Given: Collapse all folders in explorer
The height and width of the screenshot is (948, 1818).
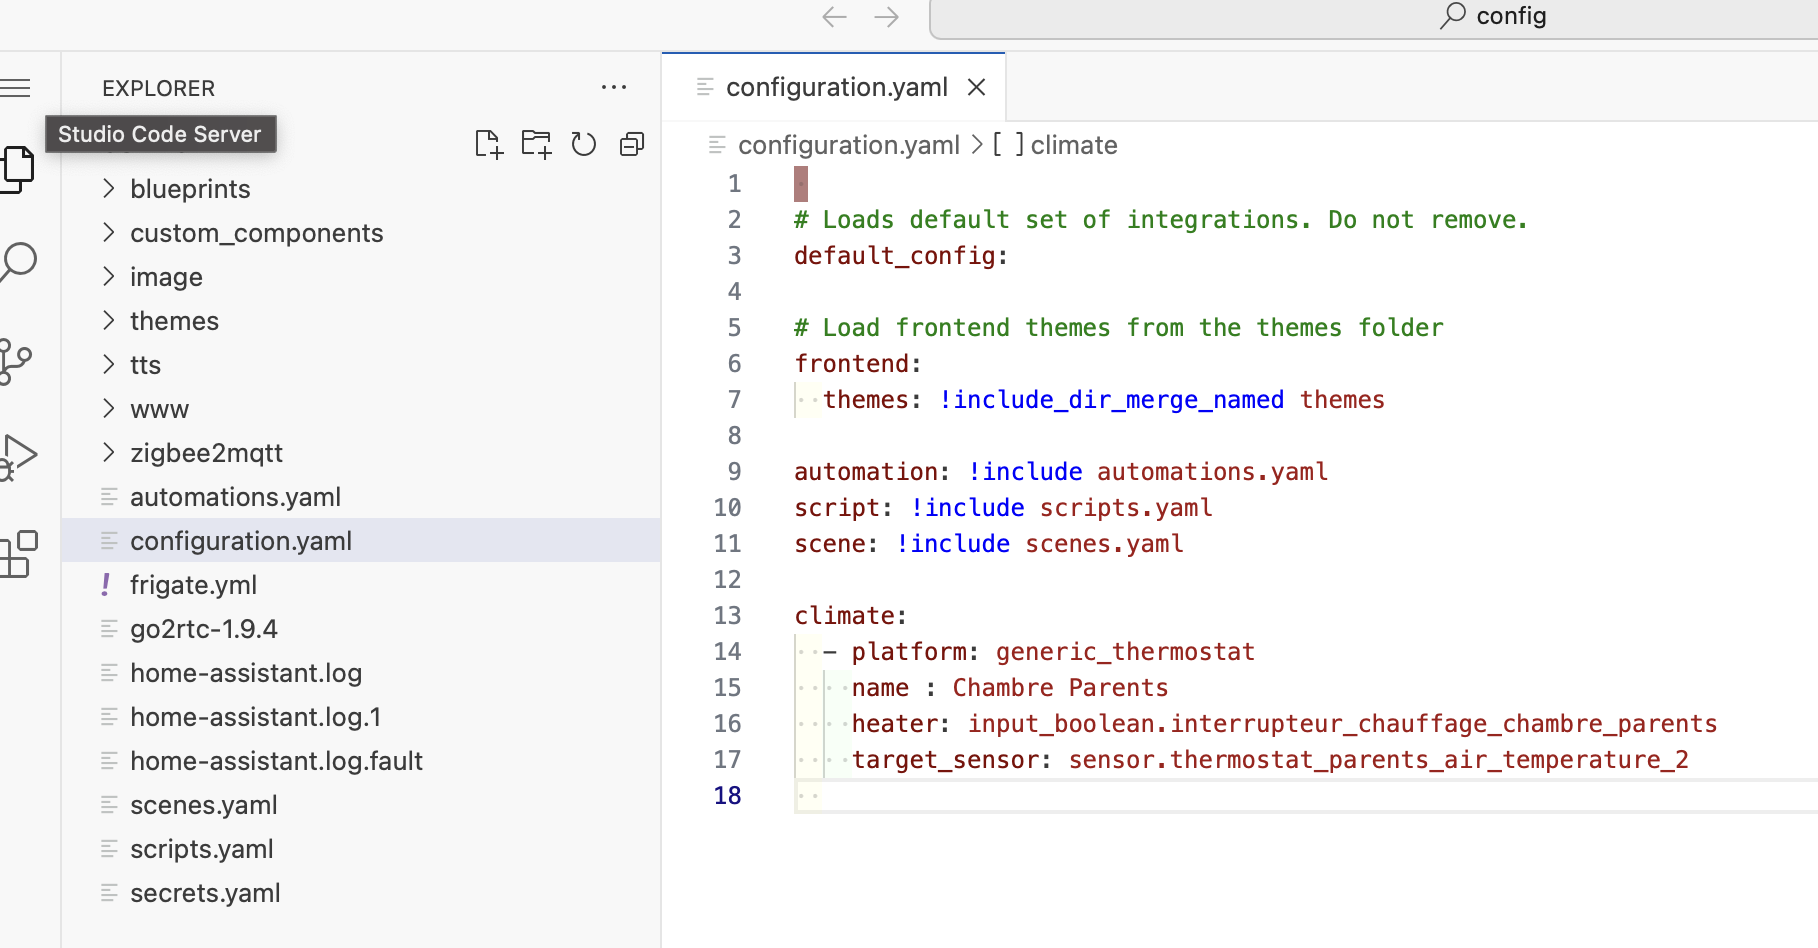Looking at the screenshot, I should tap(632, 145).
